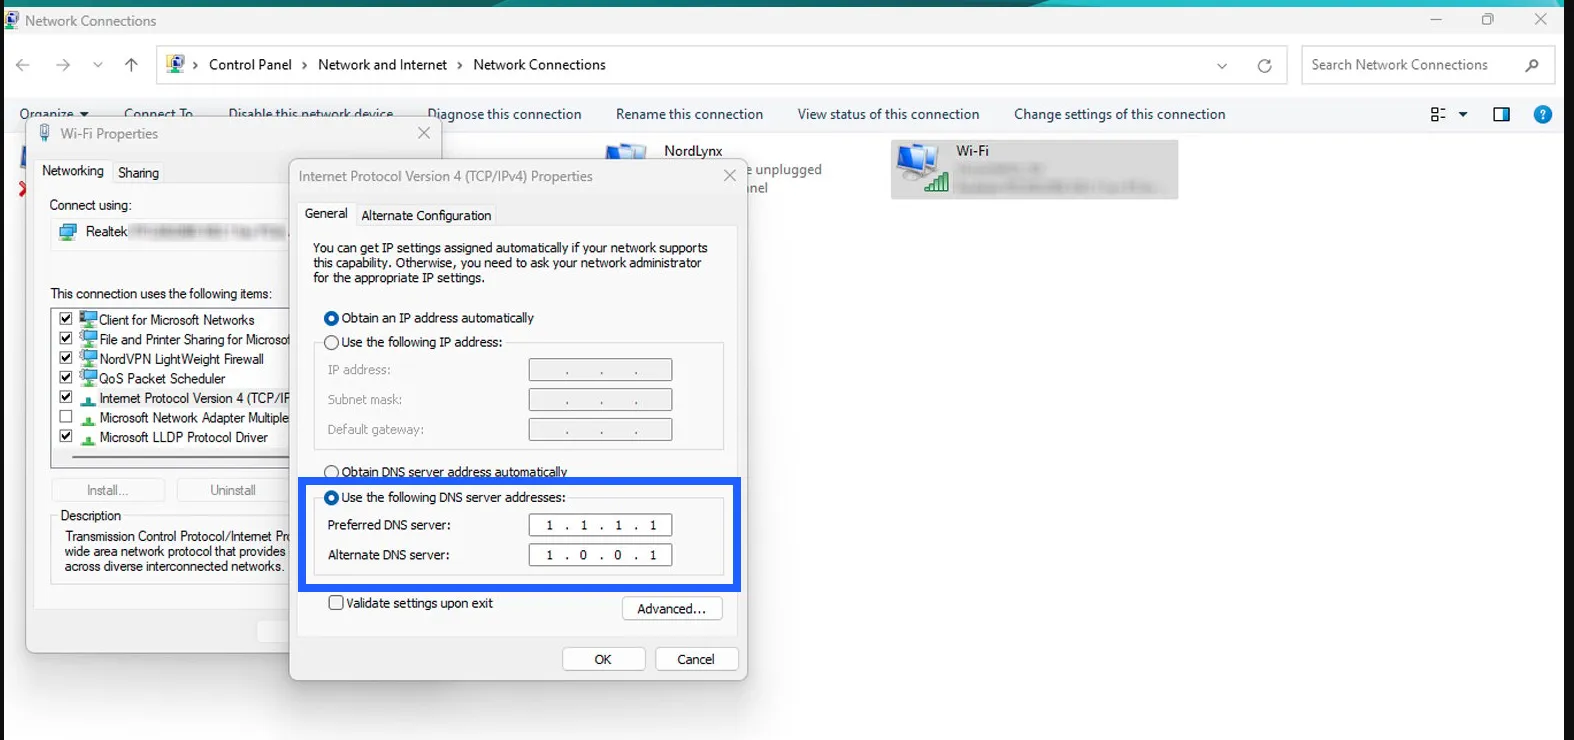
Task: Click Change settings of this connection
Action: pyautogui.click(x=1119, y=114)
